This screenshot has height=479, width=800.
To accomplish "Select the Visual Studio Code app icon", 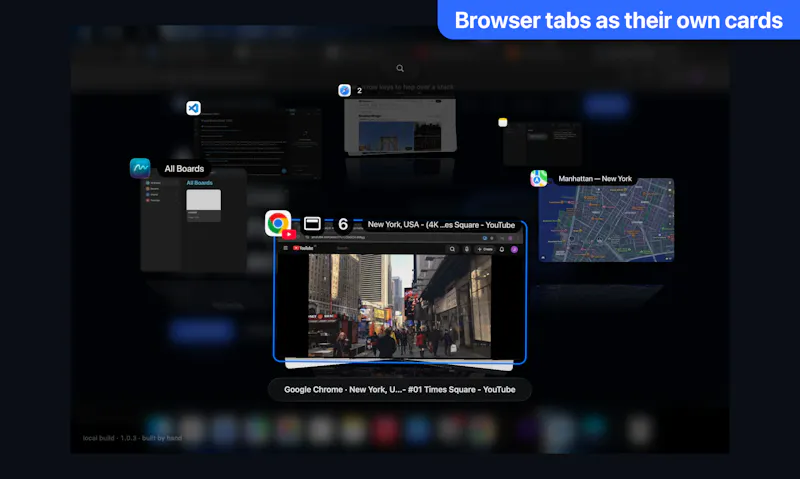I will [193, 108].
